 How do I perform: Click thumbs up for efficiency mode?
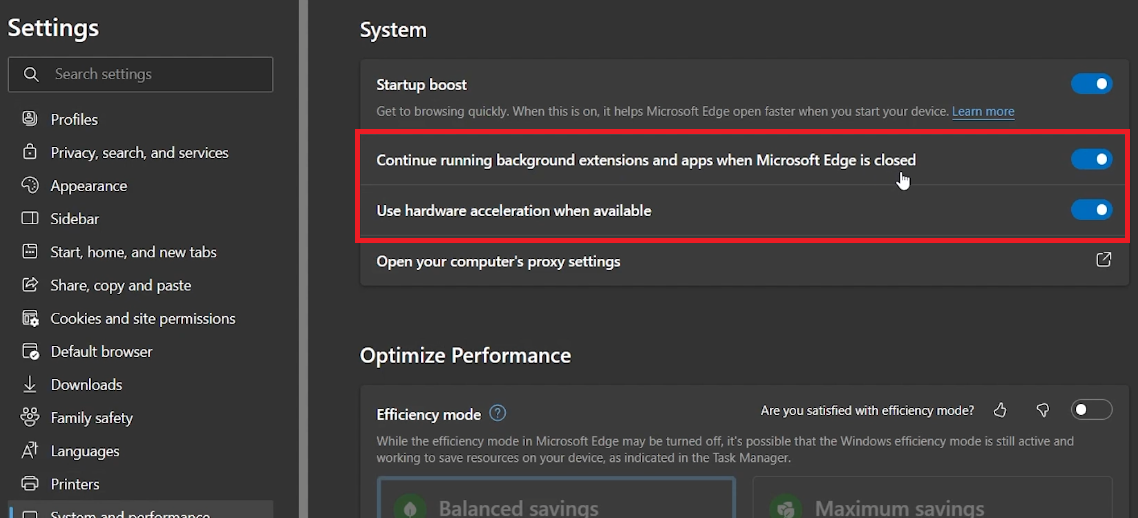coord(1000,410)
